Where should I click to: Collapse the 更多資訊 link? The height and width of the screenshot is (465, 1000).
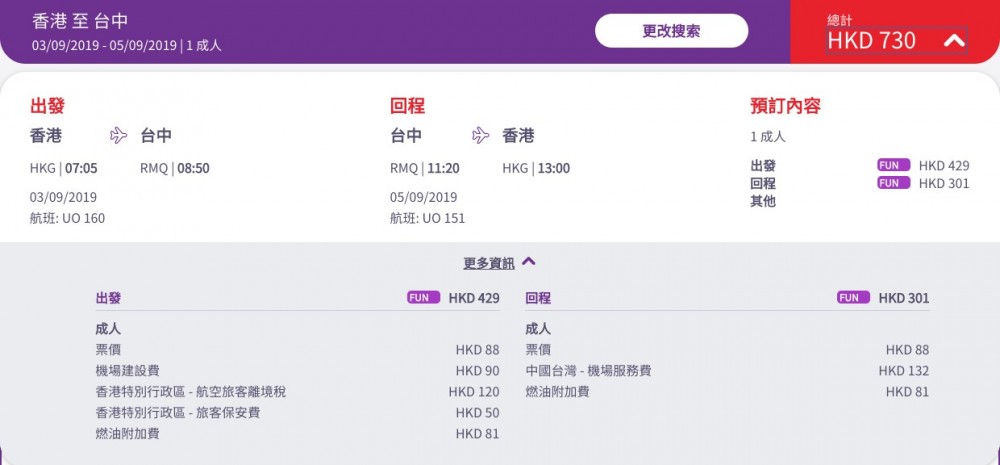tap(499, 263)
